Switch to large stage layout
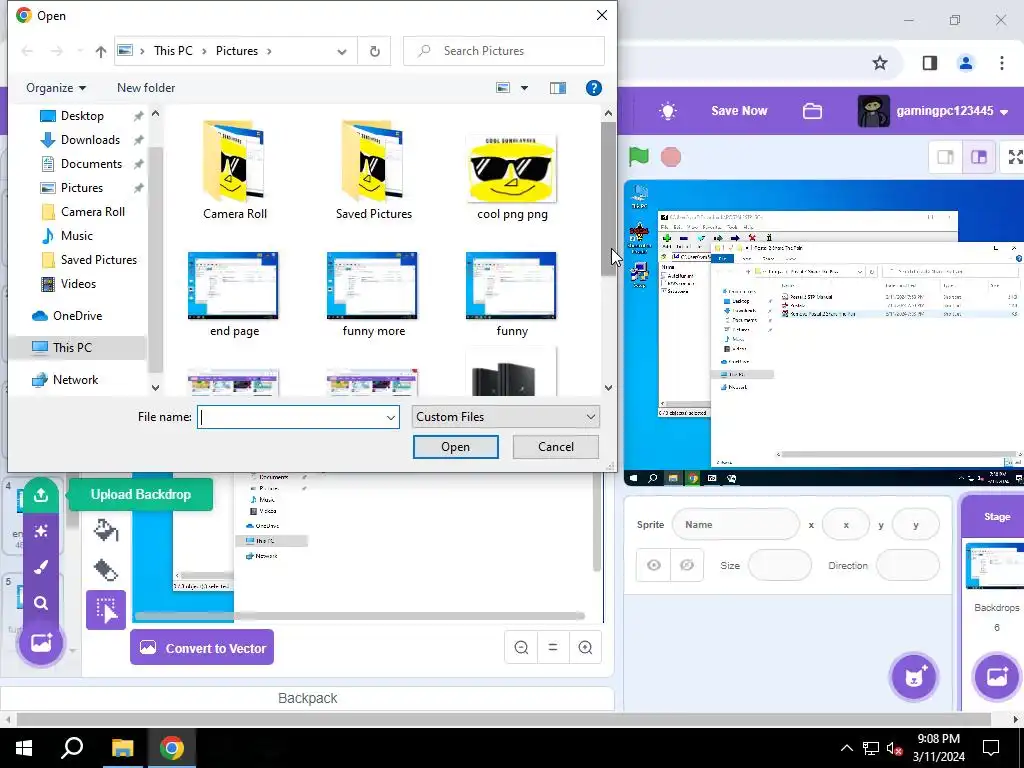Image resolution: width=1024 pixels, height=768 pixels. coord(978,157)
